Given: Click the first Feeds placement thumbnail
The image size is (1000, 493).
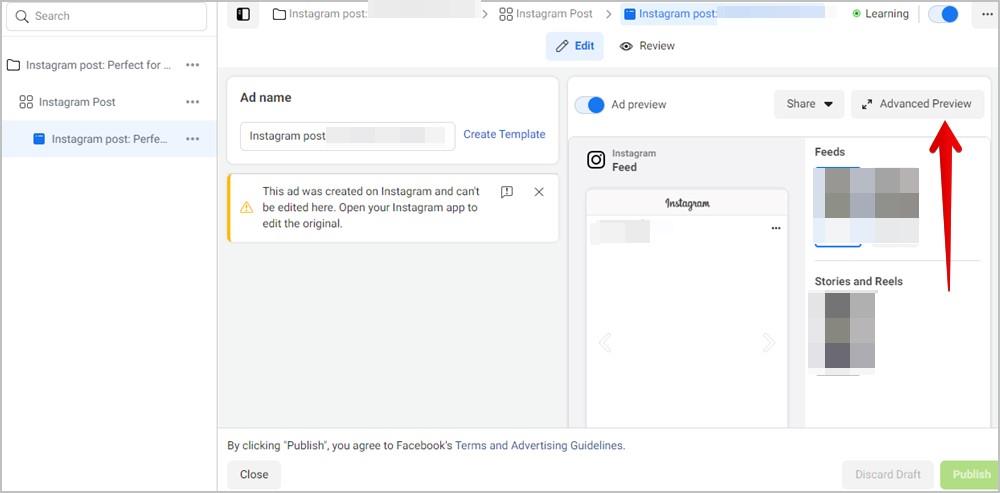Looking at the screenshot, I should pos(838,207).
